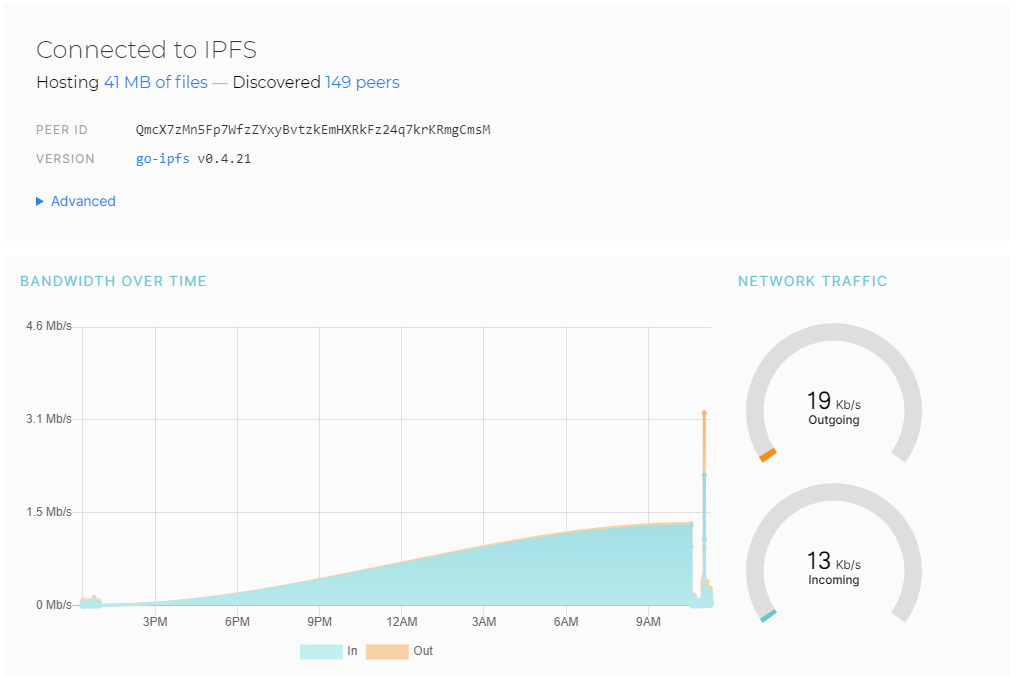Click the Peer ID hash value
1035x676 pixels.
[313, 130]
